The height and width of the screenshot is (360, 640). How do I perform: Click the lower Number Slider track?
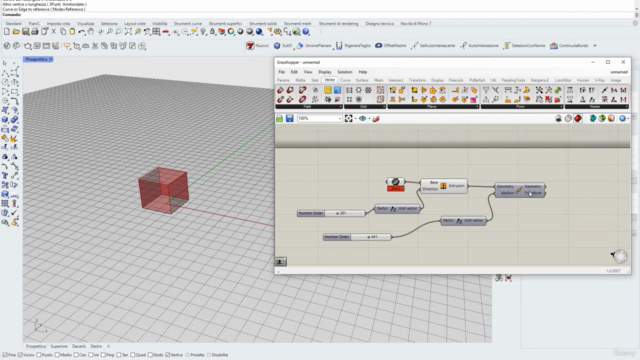pyautogui.click(x=370, y=237)
